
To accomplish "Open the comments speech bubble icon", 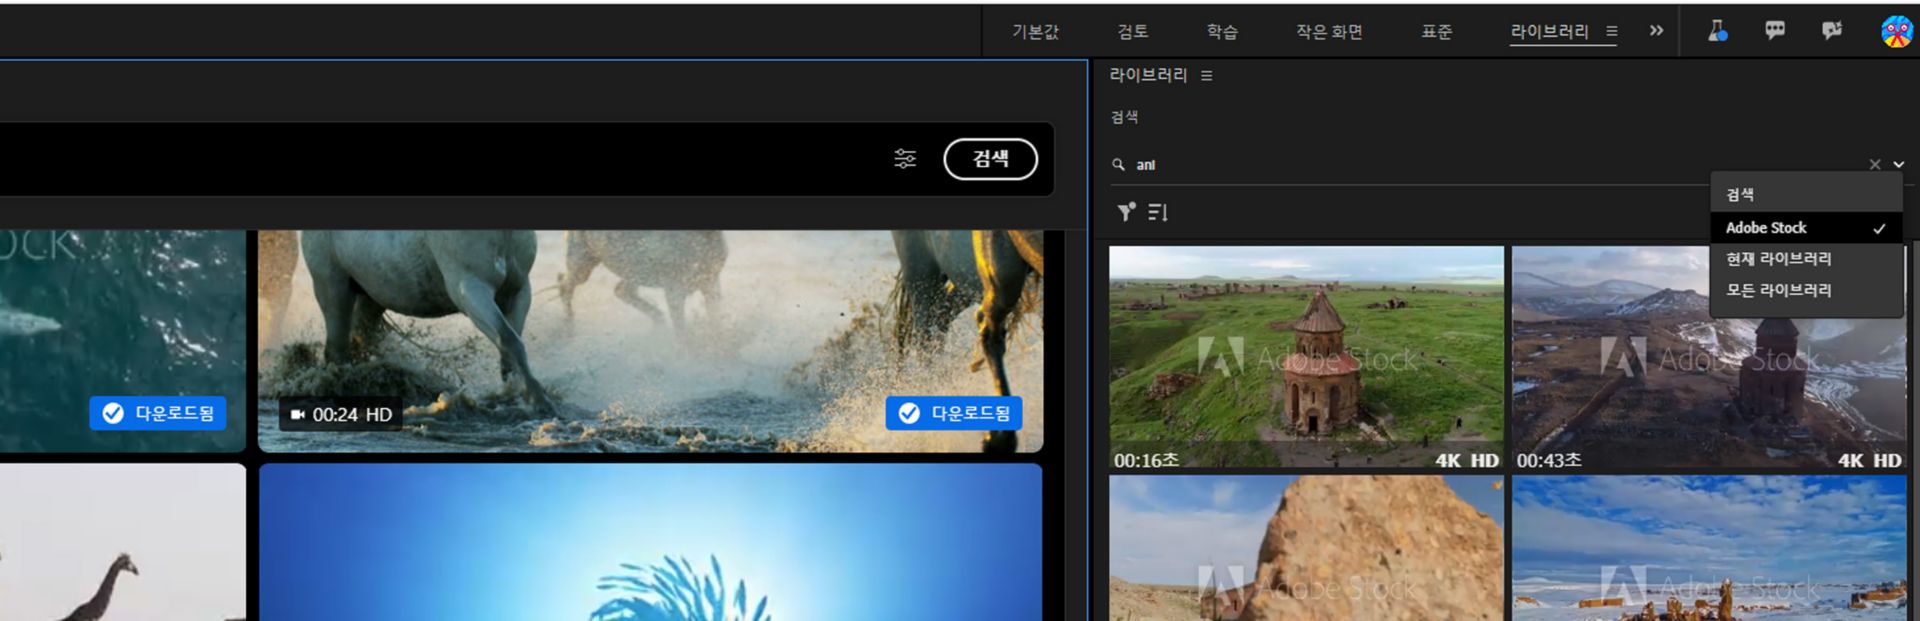I will tap(1775, 31).
